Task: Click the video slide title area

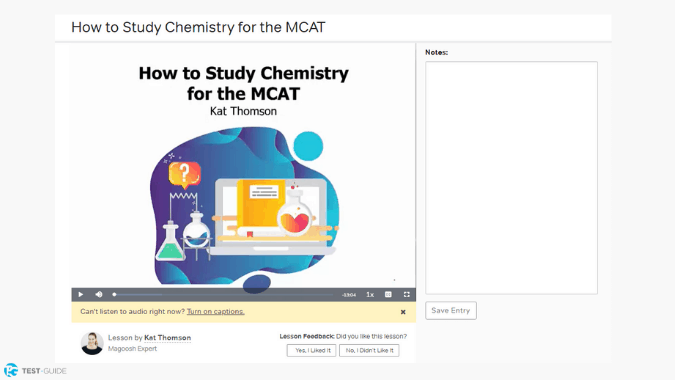Action: tap(244, 83)
